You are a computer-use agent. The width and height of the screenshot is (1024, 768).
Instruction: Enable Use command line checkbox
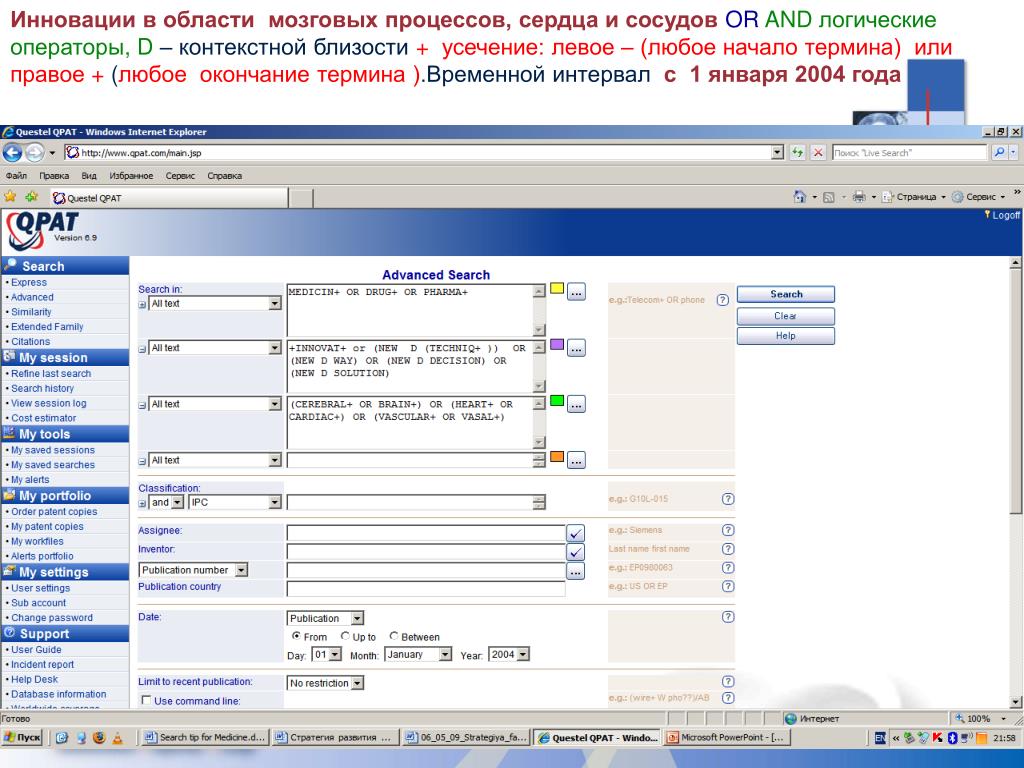[x=146, y=701]
